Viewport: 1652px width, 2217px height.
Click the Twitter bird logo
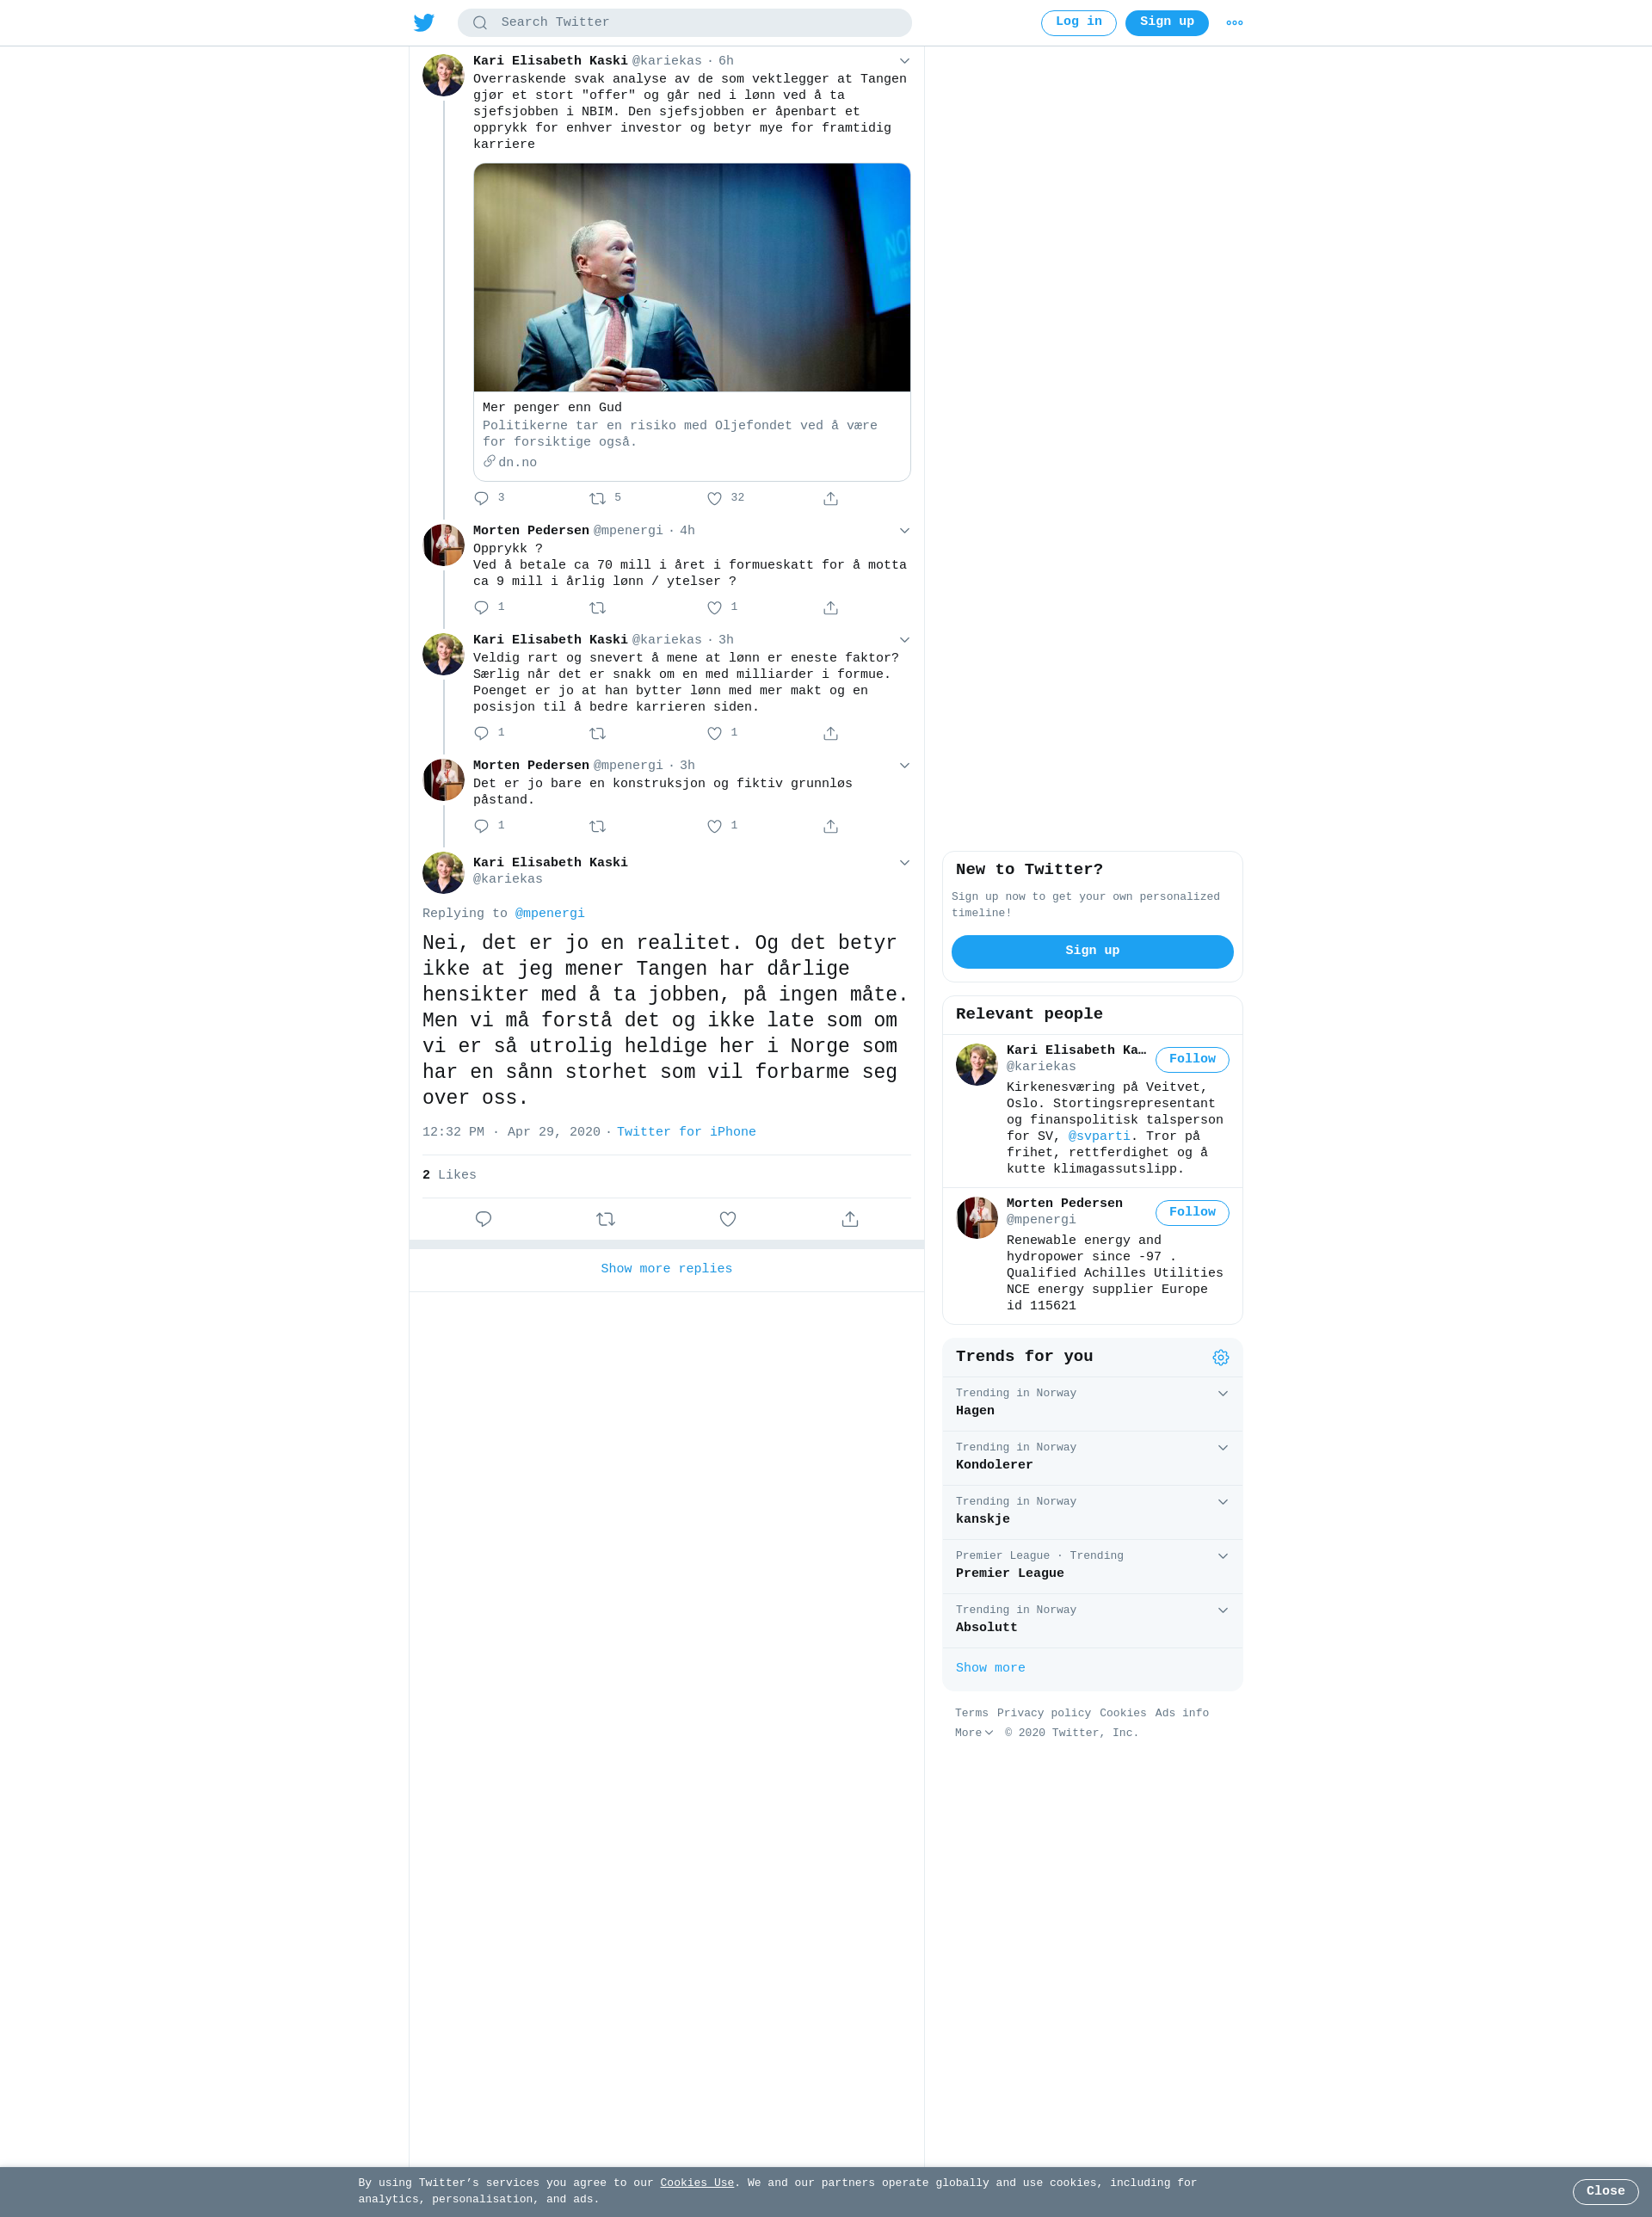(424, 22)
